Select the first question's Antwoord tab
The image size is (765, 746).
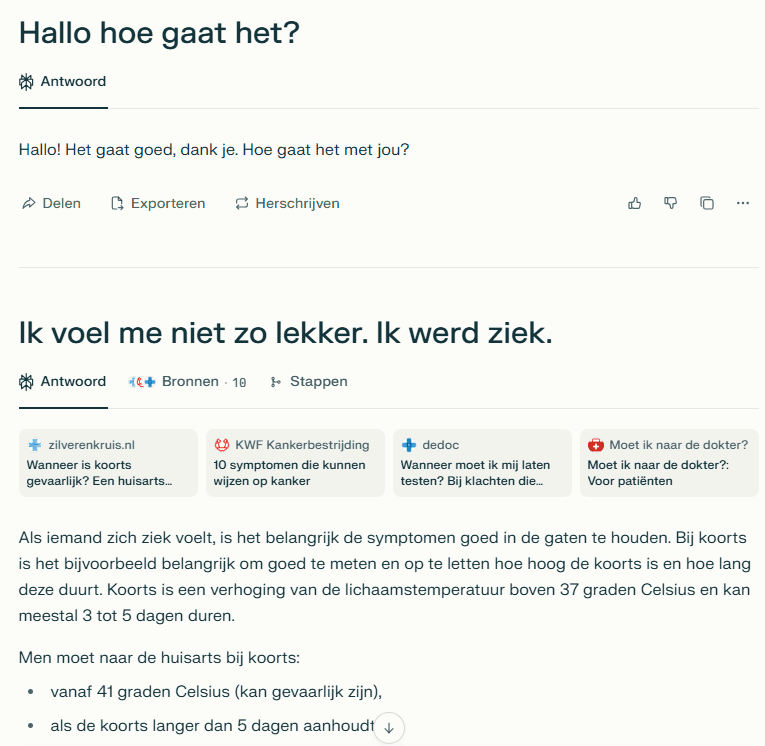63,81
